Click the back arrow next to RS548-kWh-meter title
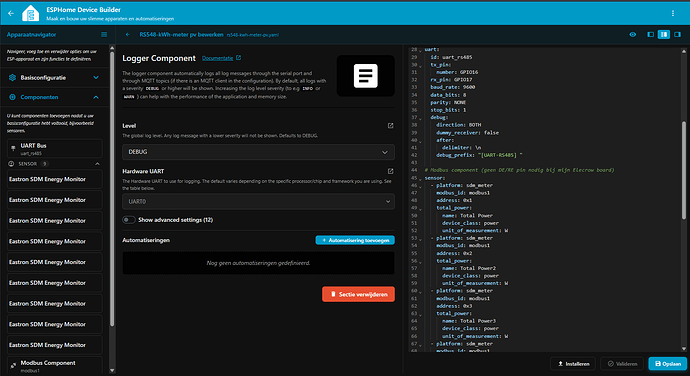This screenshot has width=690, height=376. pos(128,34)
